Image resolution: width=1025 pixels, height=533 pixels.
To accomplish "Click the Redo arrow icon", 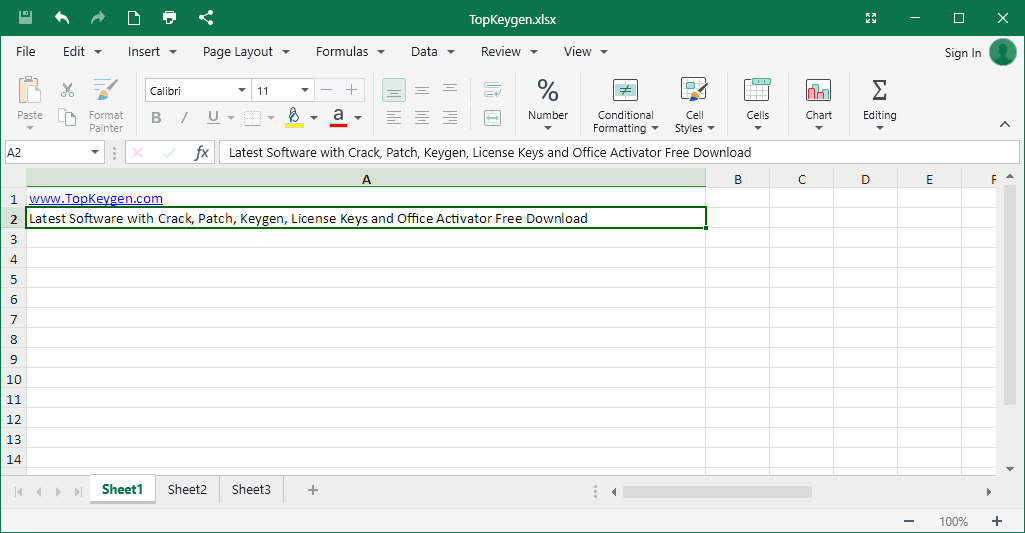I will (97, 18).
